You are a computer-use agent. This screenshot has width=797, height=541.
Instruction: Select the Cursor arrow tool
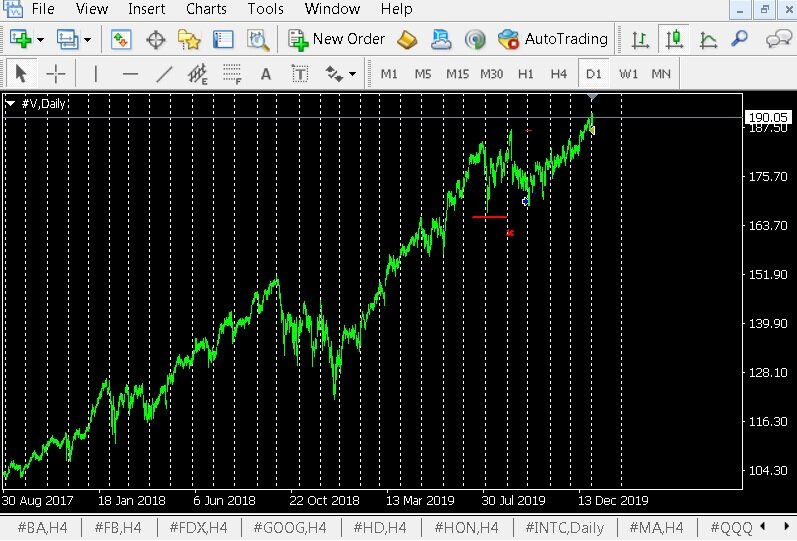coord(21,74)
